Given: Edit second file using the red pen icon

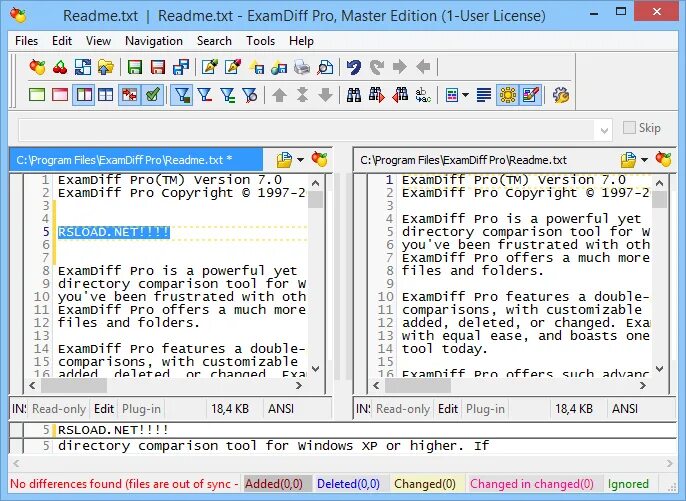Looking at the screenshot, I should tap(233, 67).
